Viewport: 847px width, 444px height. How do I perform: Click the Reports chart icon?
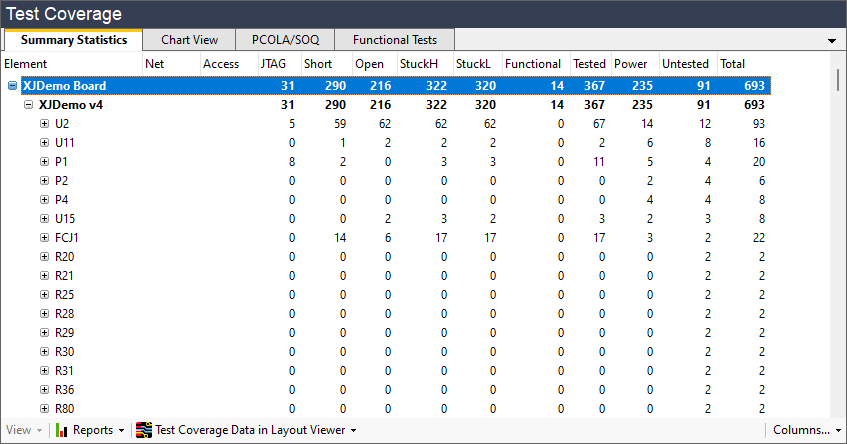pyautogui.click(x=62, y=430)
